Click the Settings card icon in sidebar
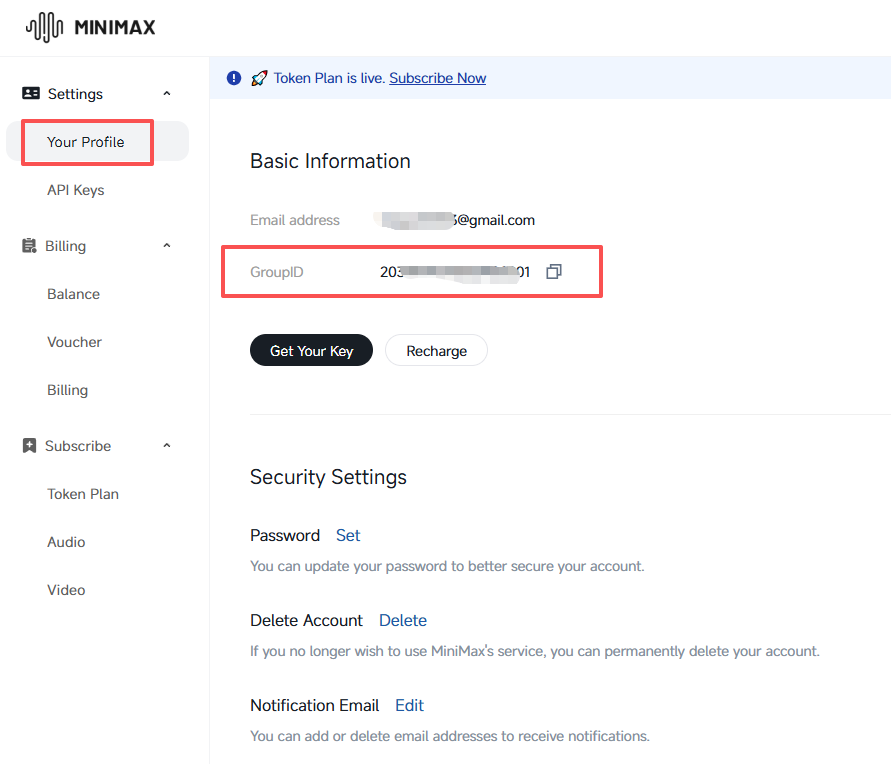Image resolution: width=891 pixels, height=764 pixels. (31, 93)
